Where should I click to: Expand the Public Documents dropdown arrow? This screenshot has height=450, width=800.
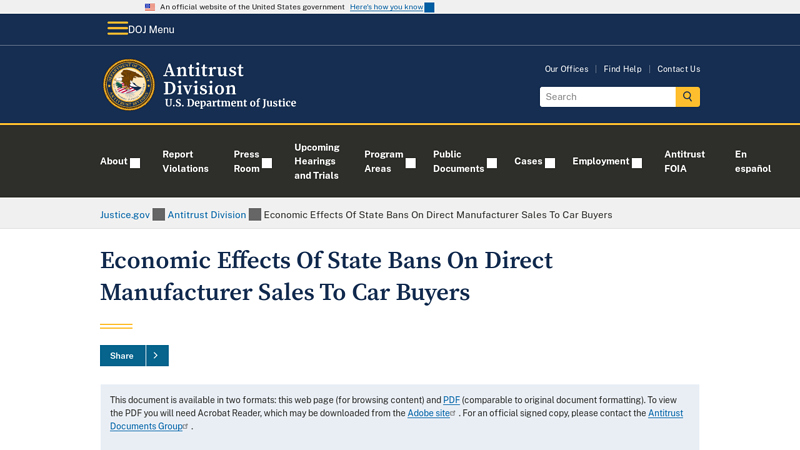(492, 163)
